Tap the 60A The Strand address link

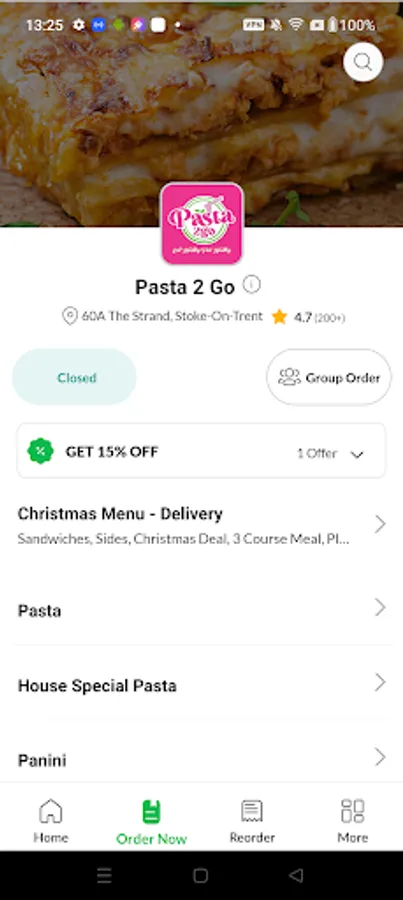point(172,316)
